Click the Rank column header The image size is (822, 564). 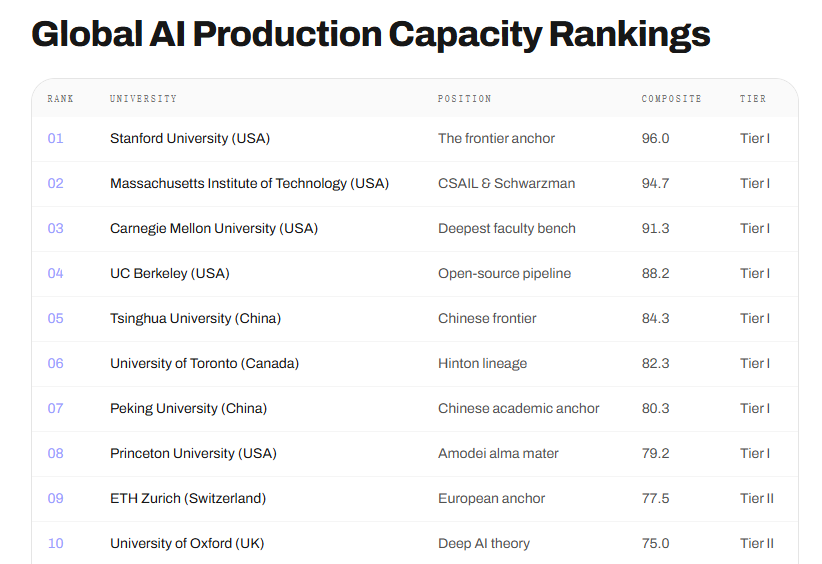point(60,99)
